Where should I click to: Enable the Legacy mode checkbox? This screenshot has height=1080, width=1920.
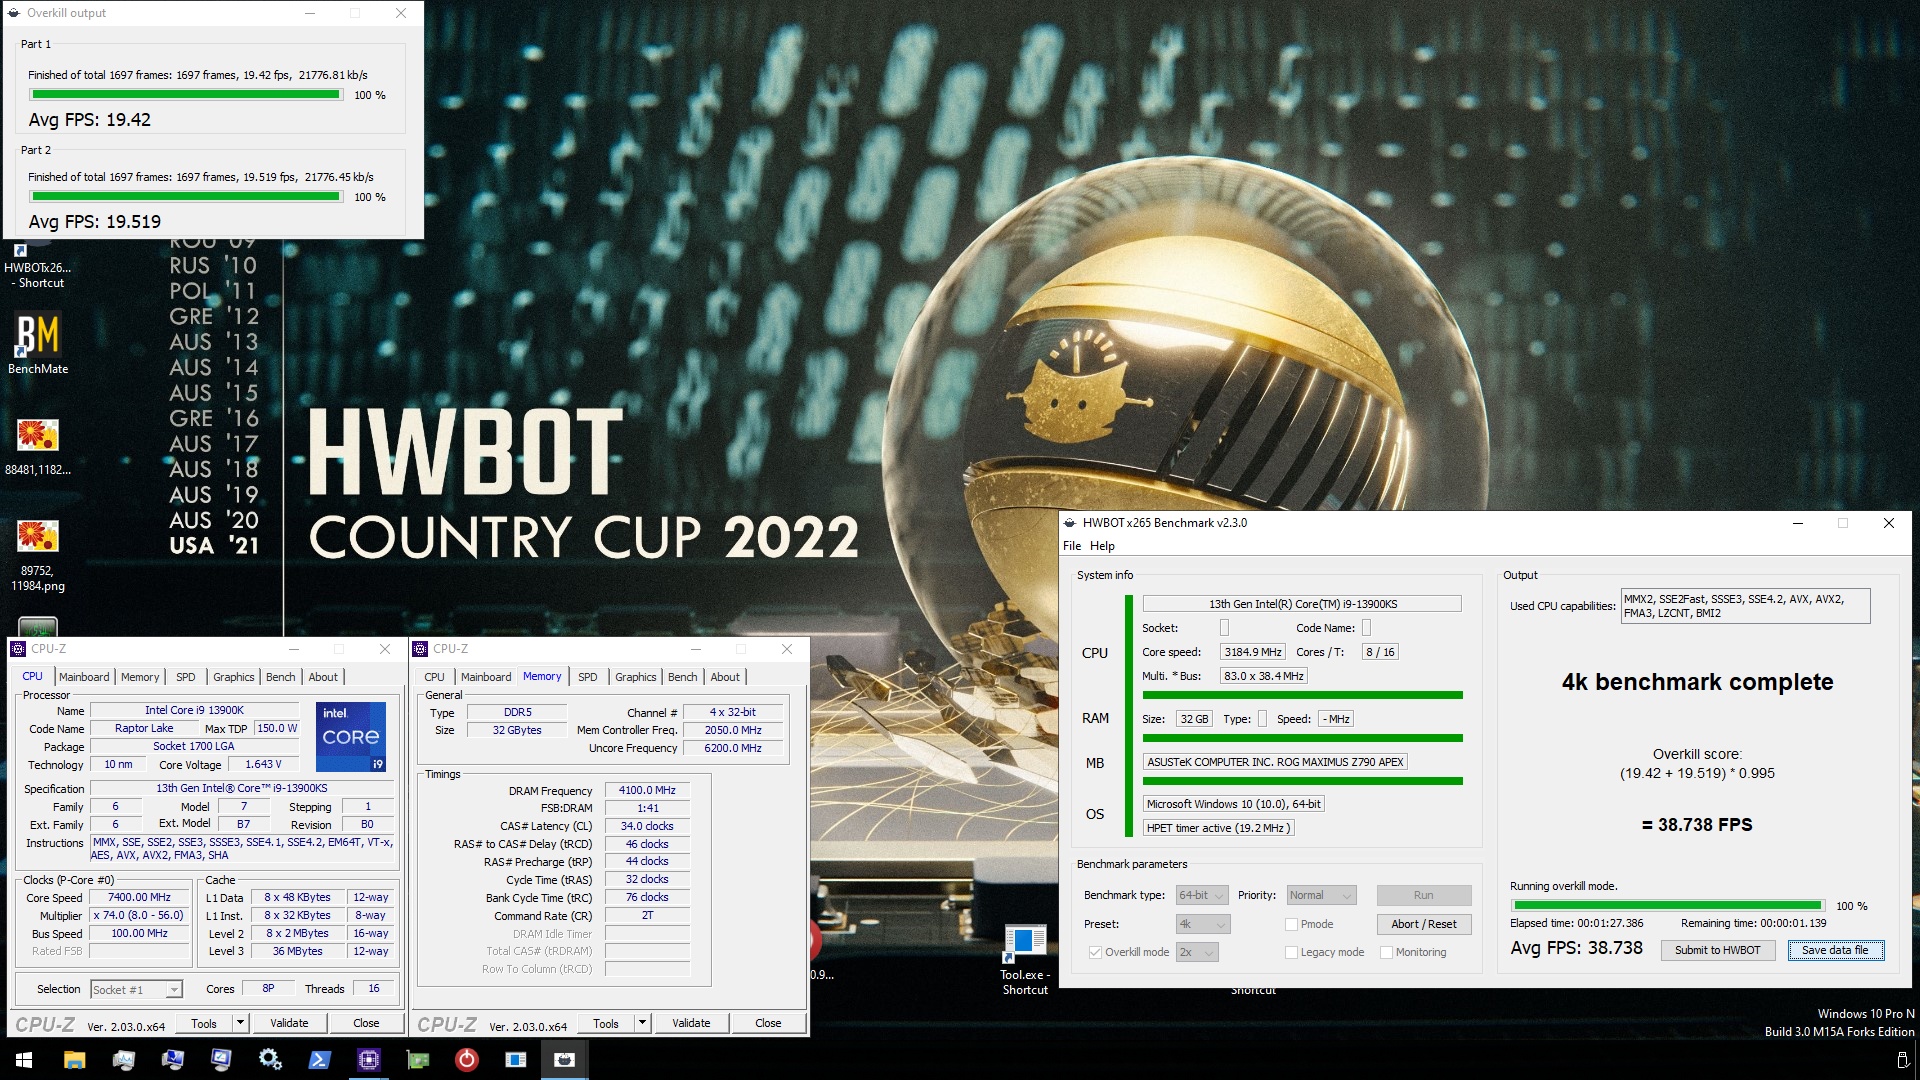click(x=1291, y=952)
